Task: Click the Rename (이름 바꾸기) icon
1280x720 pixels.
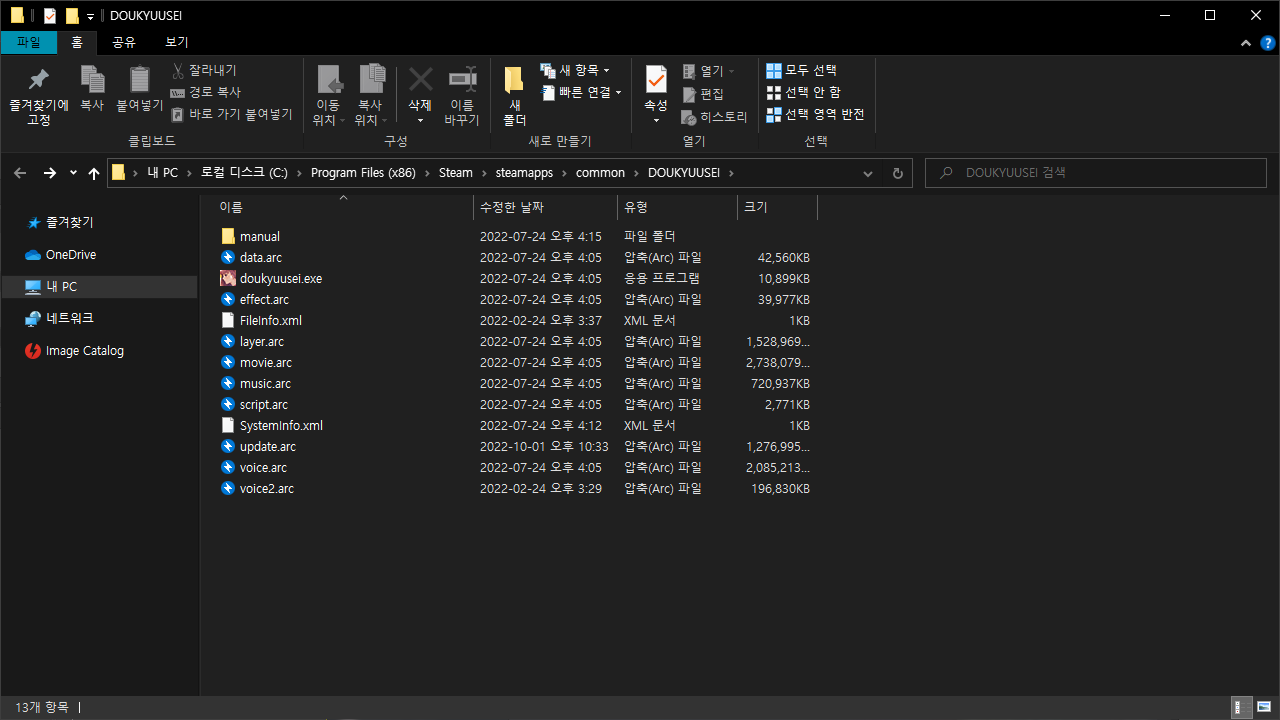Action: (x=462, y=80)
